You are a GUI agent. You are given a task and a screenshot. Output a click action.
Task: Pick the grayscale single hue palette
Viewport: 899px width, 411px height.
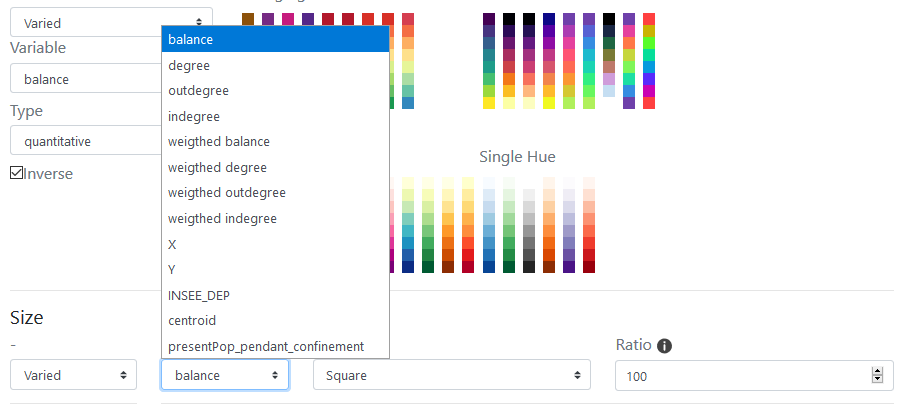pyautogui.click(x=529, y=230)
